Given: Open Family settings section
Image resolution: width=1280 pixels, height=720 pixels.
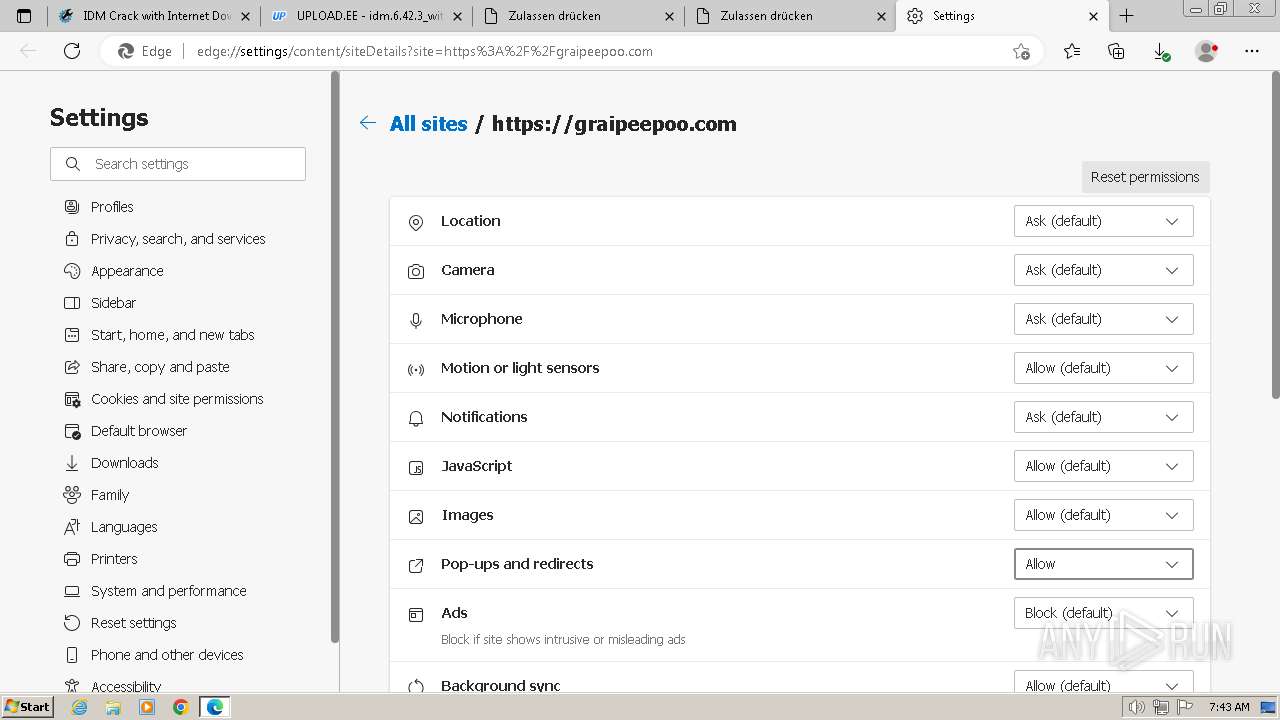Looking at the screenshot, I should click(110, 495).
